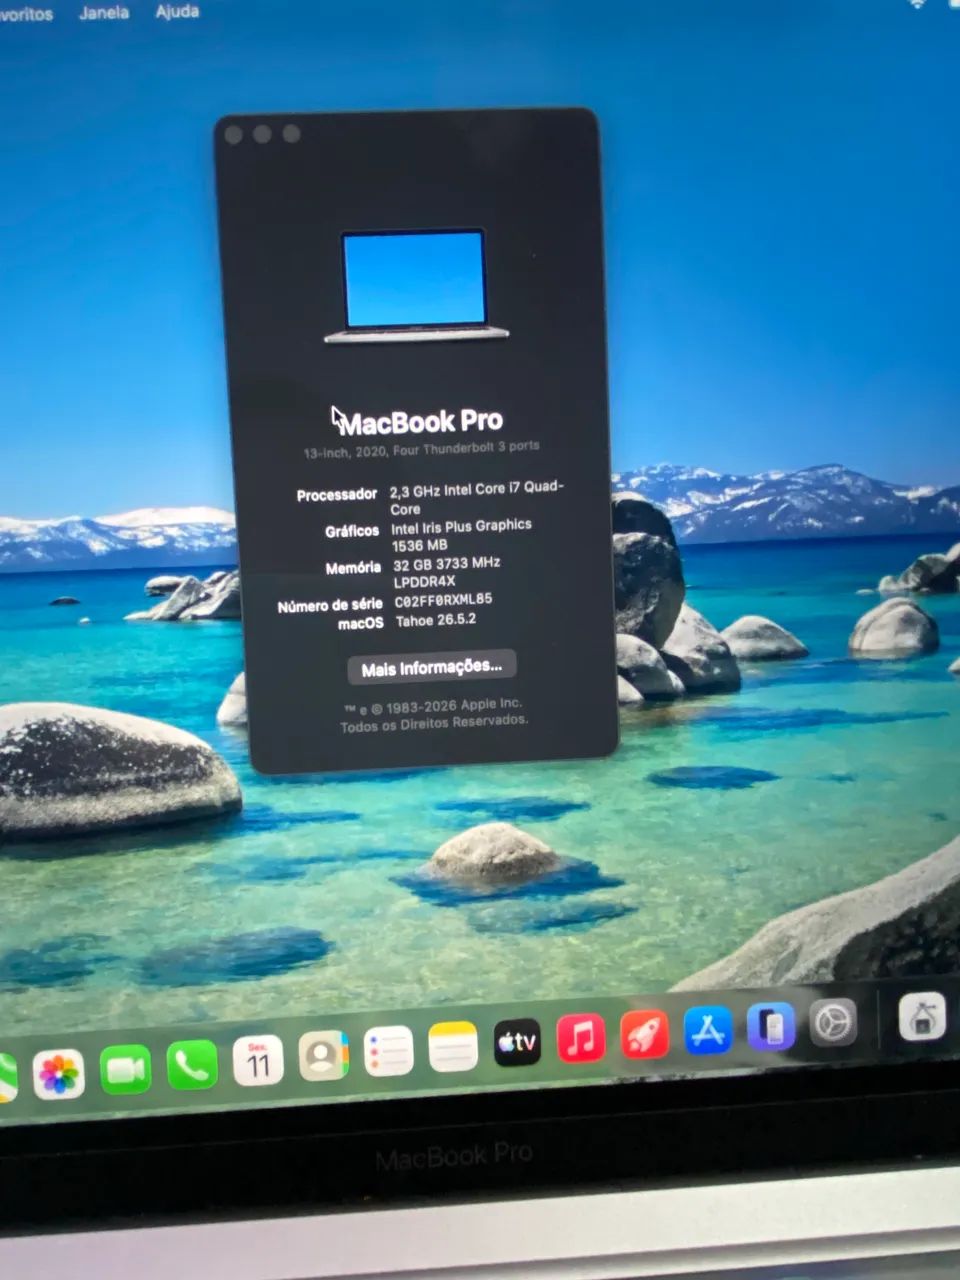Select '2,3 GHz Intel Core i7 Quad-Core' value

476,498
